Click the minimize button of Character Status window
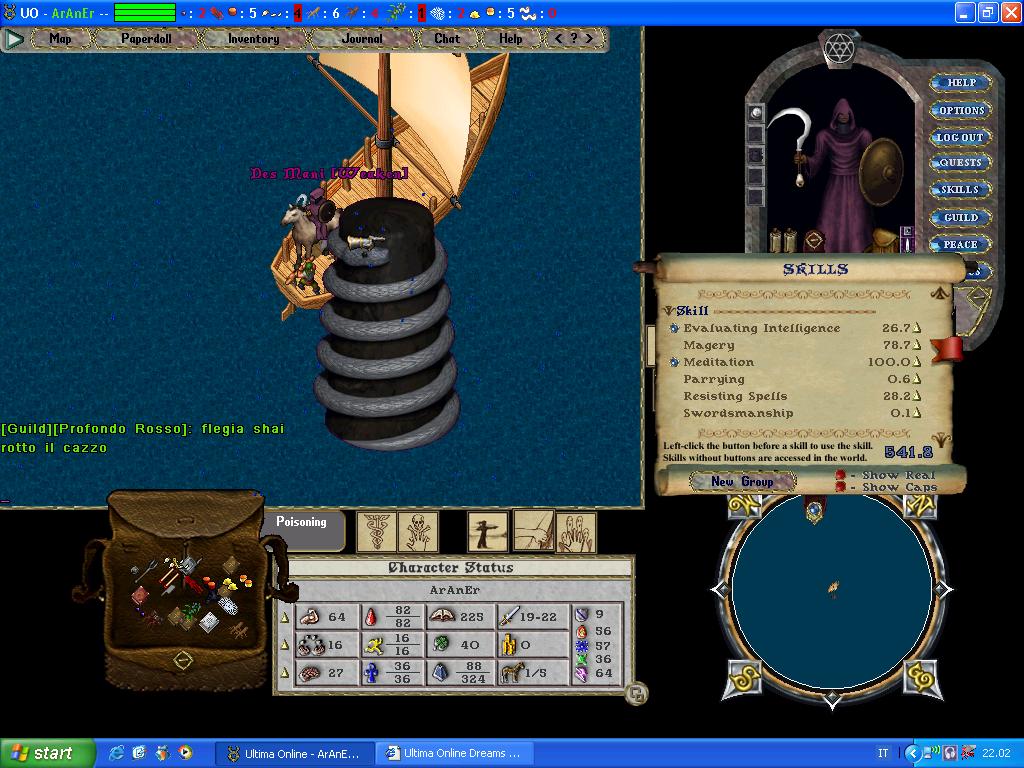The width and height of the screenshot is (1024, 768). pos(637,693)
